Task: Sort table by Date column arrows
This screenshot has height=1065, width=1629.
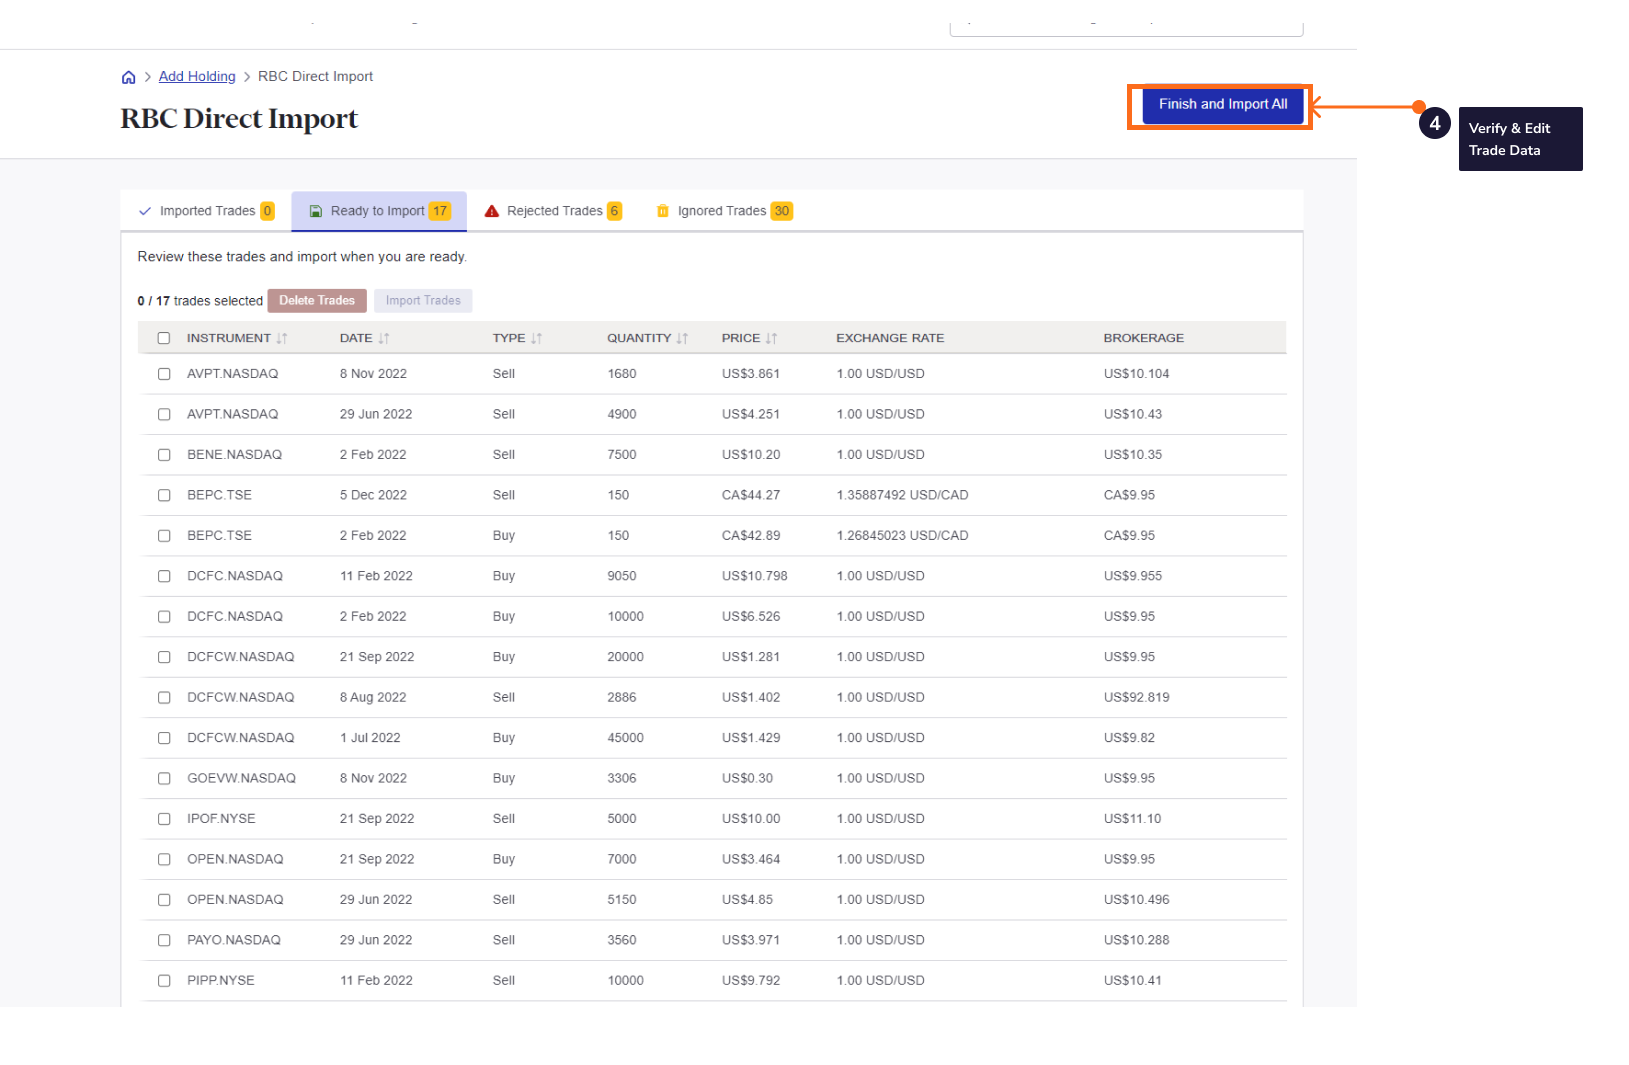Action: point(384,338)
